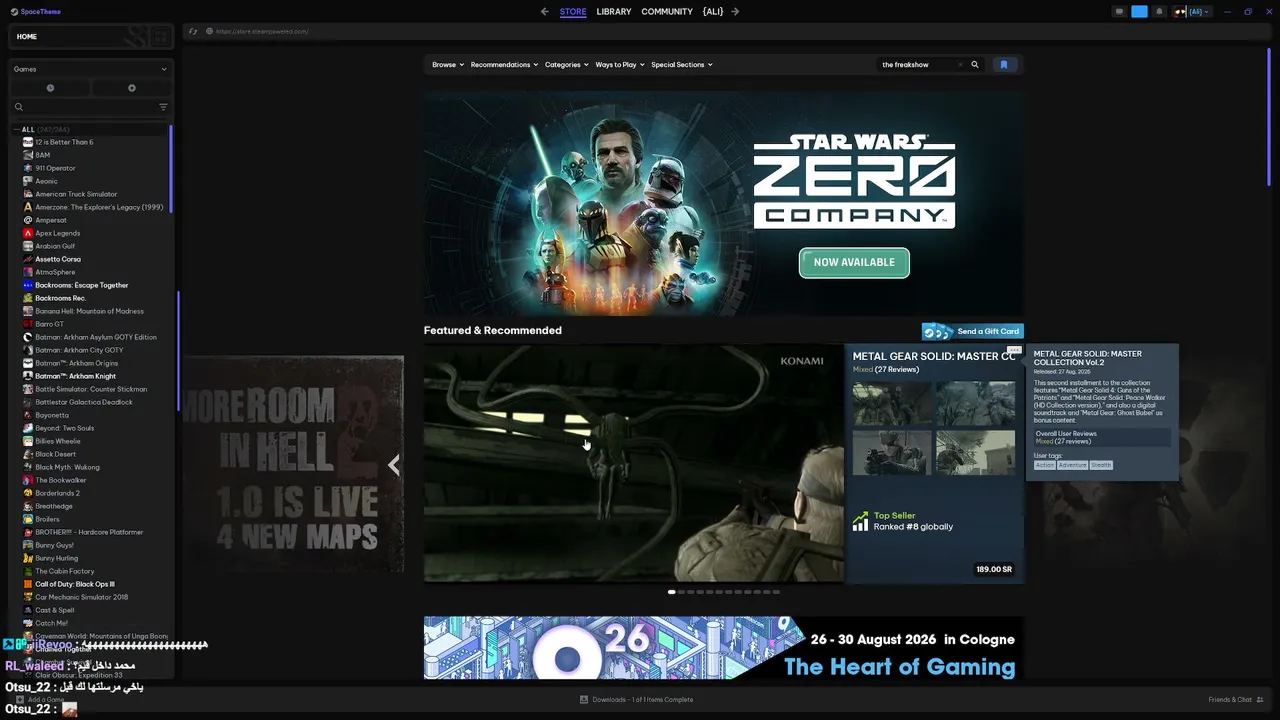Reload the store page
Image resolution: width=1280 pixels, height=720 pixels.
[193, 31]
